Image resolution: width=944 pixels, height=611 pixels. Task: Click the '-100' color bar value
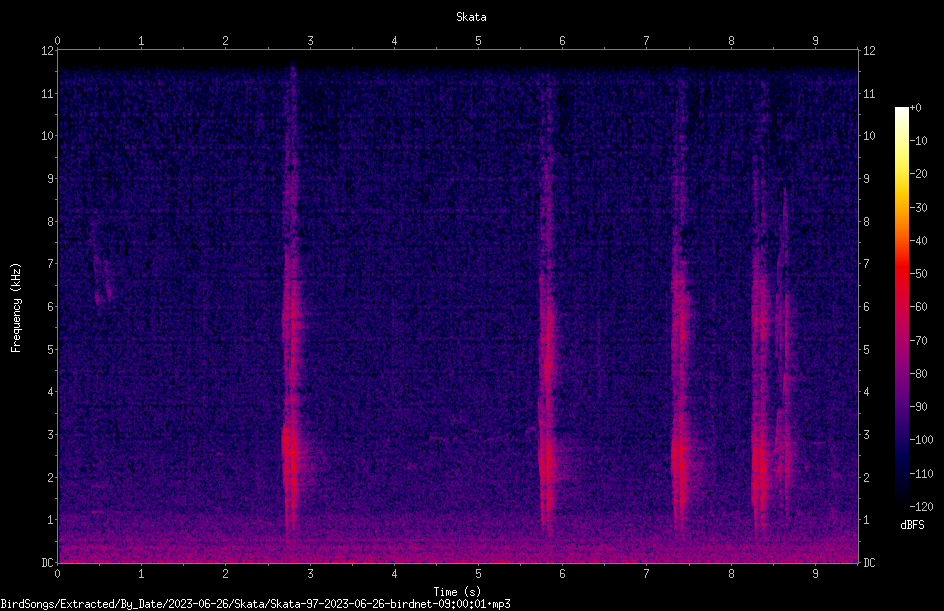(921, 440)
